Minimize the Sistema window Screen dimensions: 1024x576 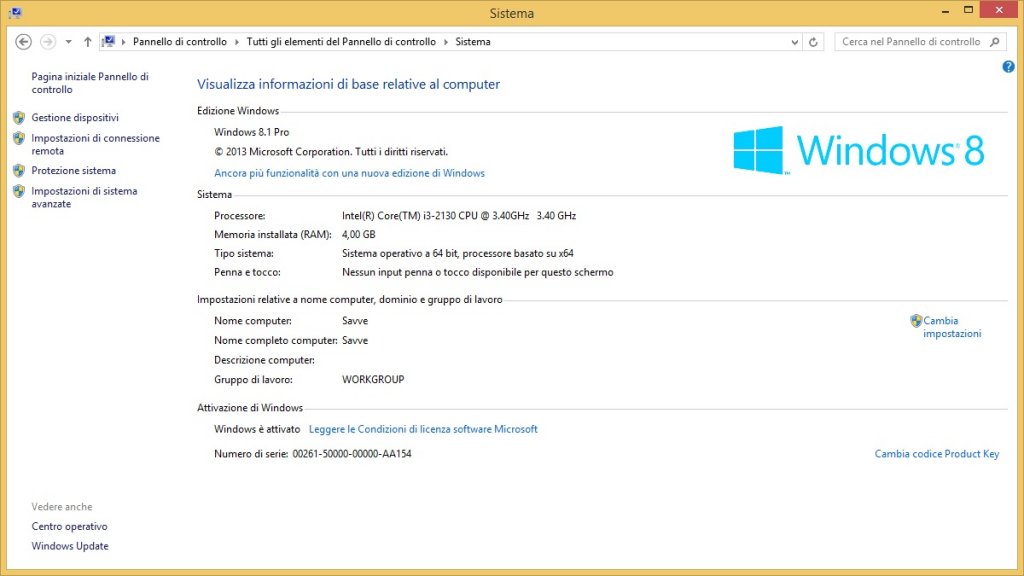945,11
